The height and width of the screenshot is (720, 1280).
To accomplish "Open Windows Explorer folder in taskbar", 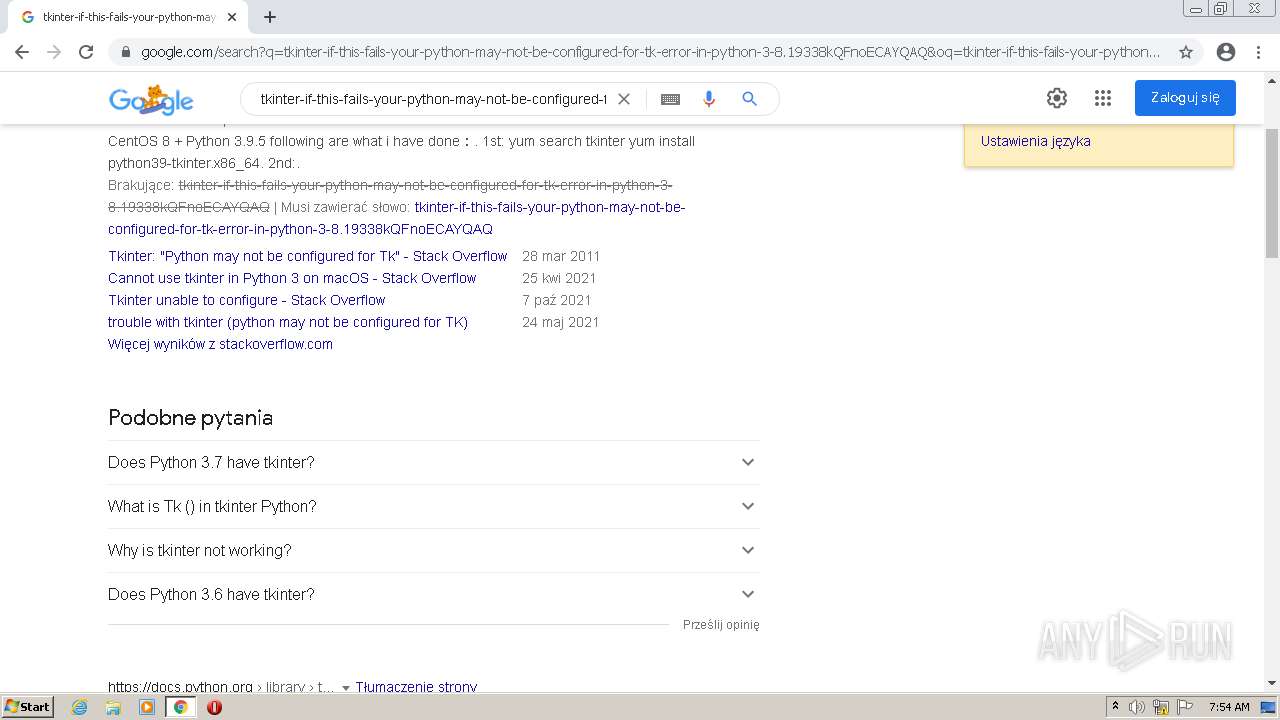I will click(113, 707).
